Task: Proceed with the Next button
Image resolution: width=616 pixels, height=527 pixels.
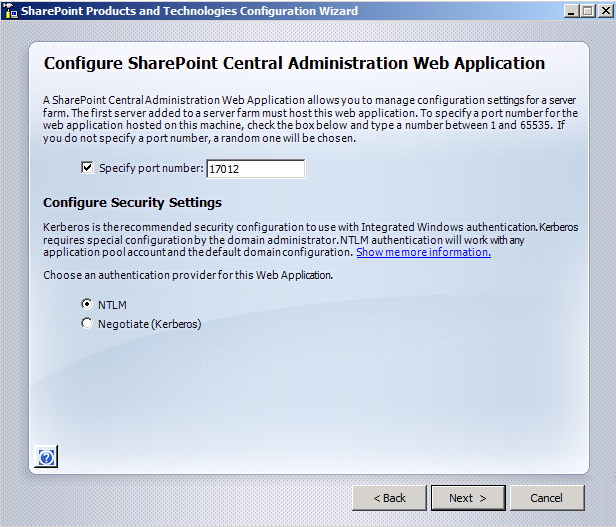Action: coord(468,498)
